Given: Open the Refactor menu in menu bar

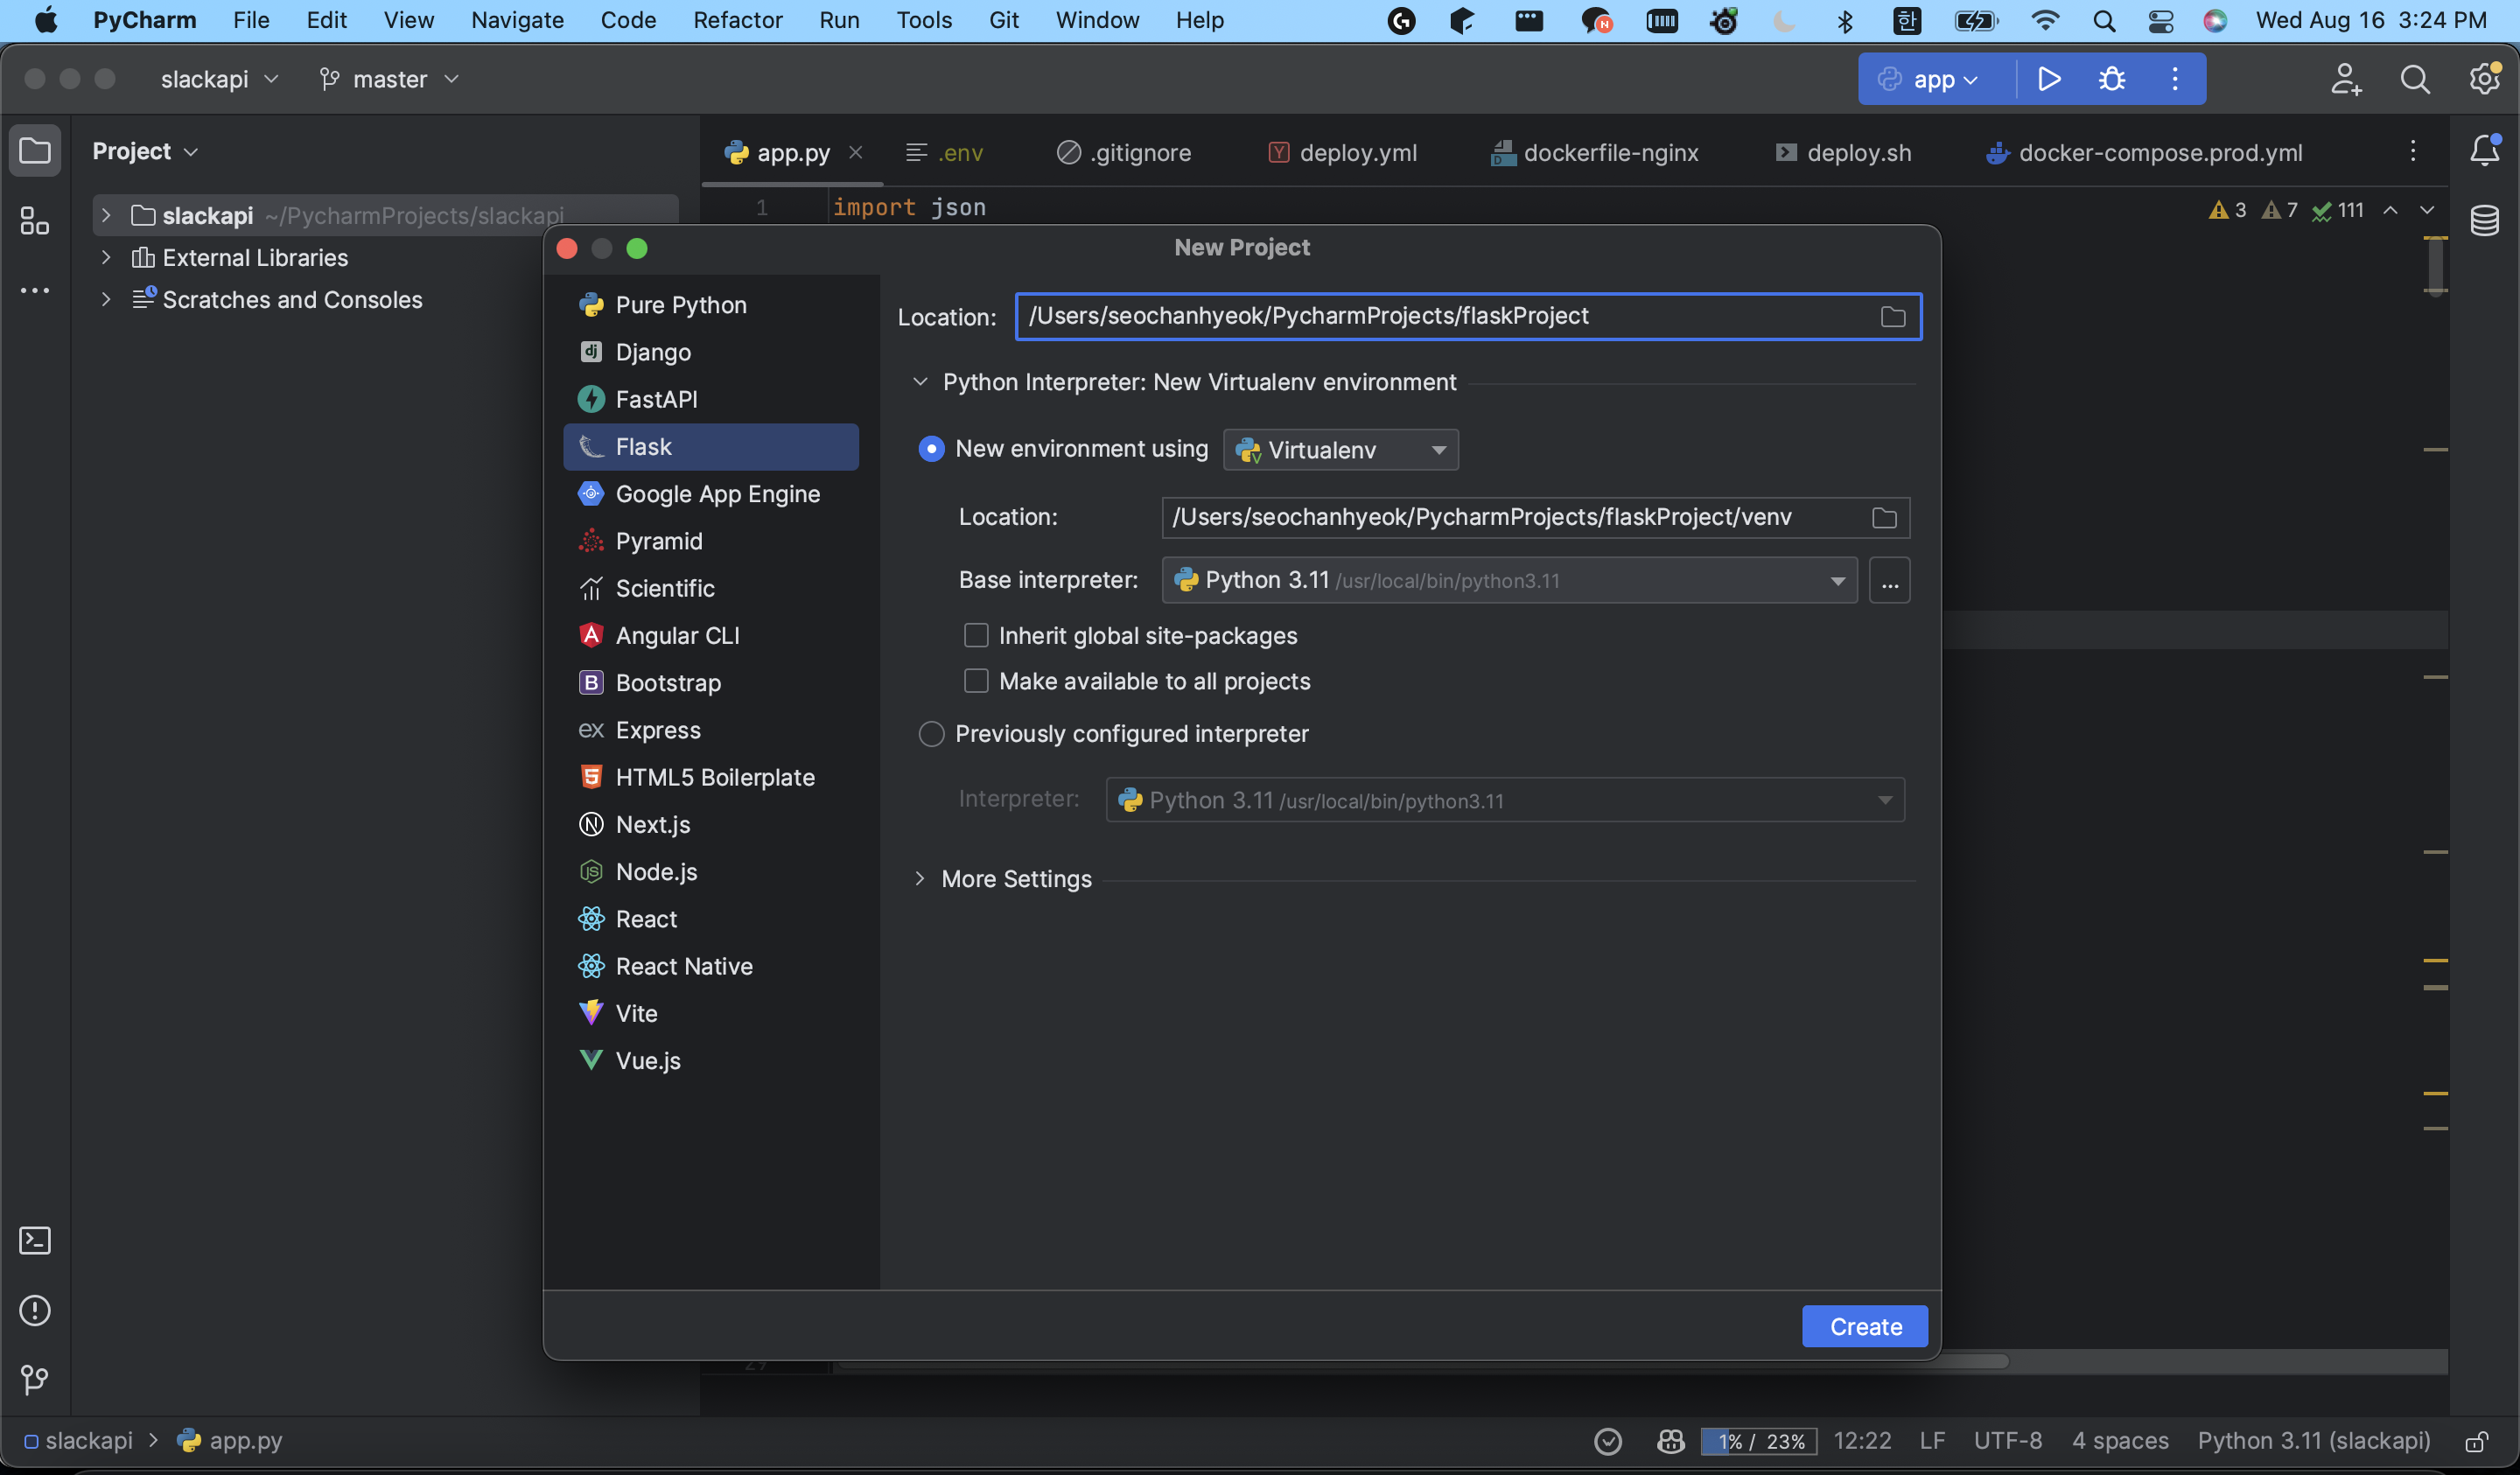Looking at the screenshot, I should click(737, 20).
